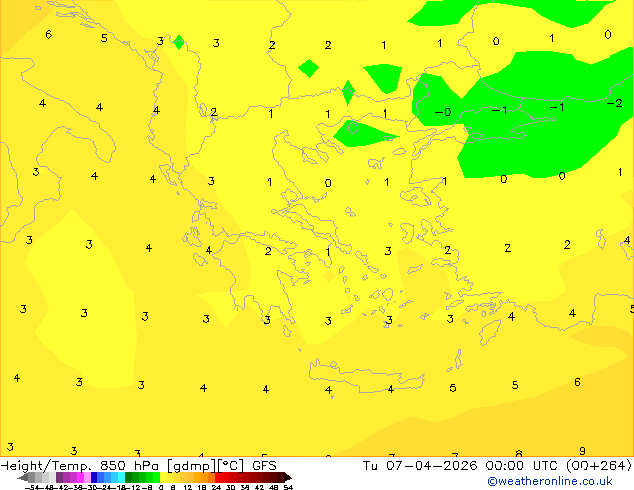Pick the magenta legend swatch
This screenshot has width=634, height=490.
pos(80,478)
